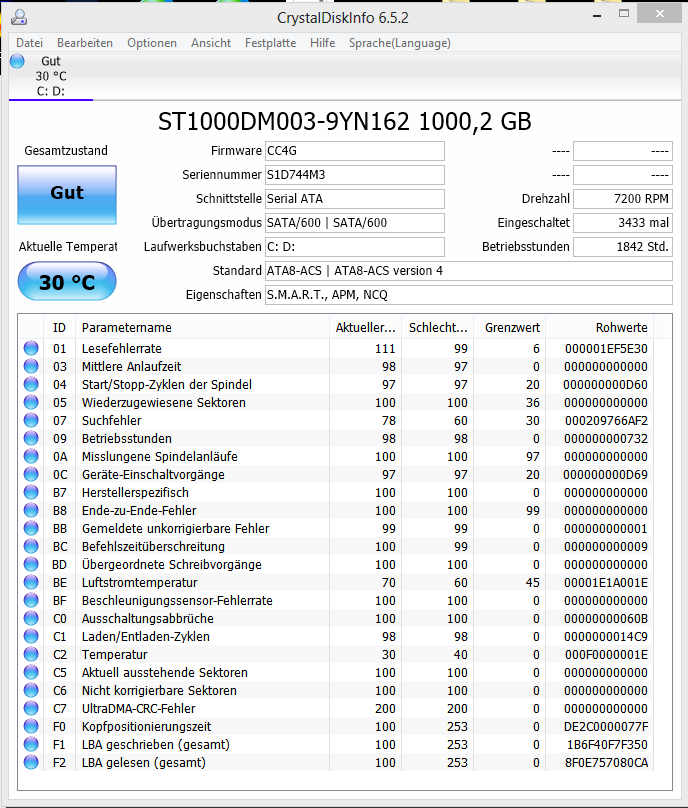Click the Übertragungsmodus field SATA/600
This screenshot has height=808, width=688.
pyautogui.click(x=355, y=223)
